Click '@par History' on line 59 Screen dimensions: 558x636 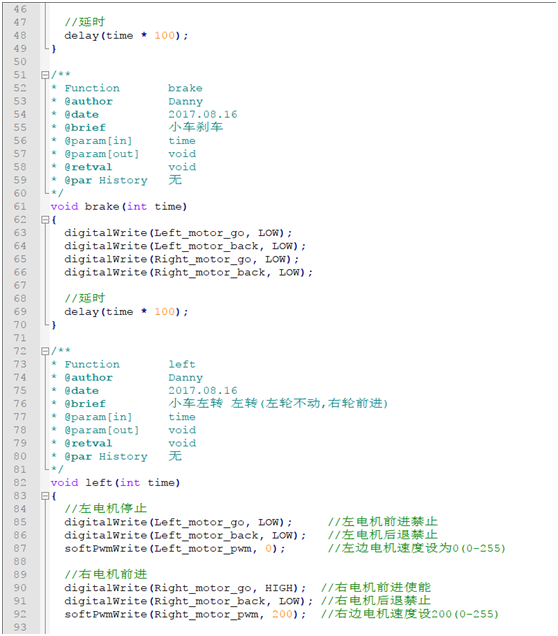(x=106, y=180)
